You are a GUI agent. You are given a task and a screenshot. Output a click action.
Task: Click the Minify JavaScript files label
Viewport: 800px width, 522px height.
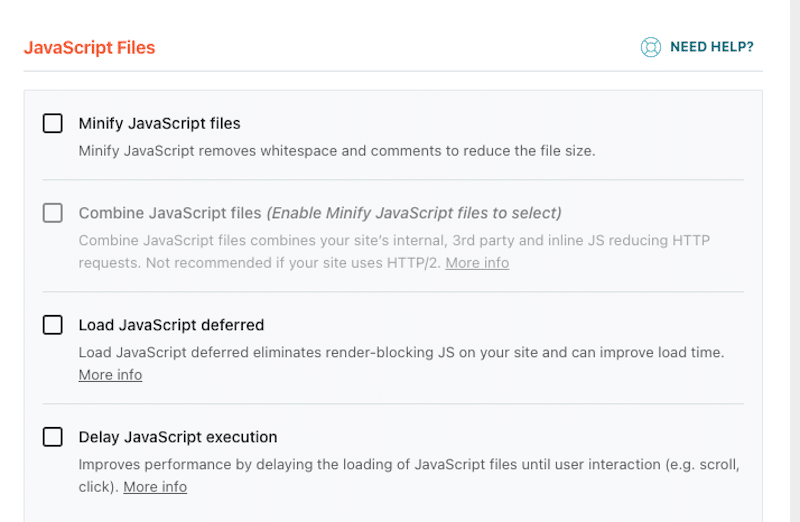[x=159, y=123]
